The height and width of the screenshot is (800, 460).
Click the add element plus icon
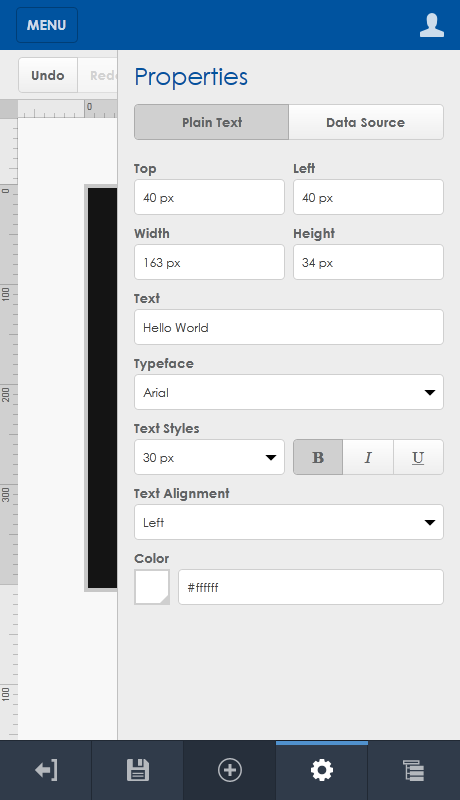click(x=229, y=770)
